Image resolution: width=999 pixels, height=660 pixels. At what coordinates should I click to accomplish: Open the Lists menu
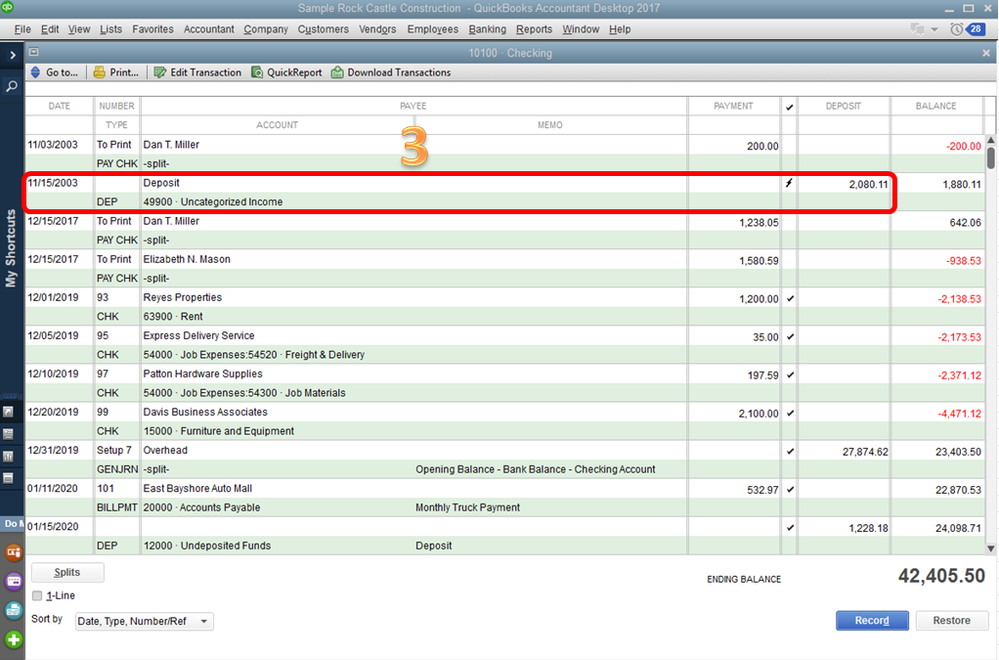coord(110,29)
